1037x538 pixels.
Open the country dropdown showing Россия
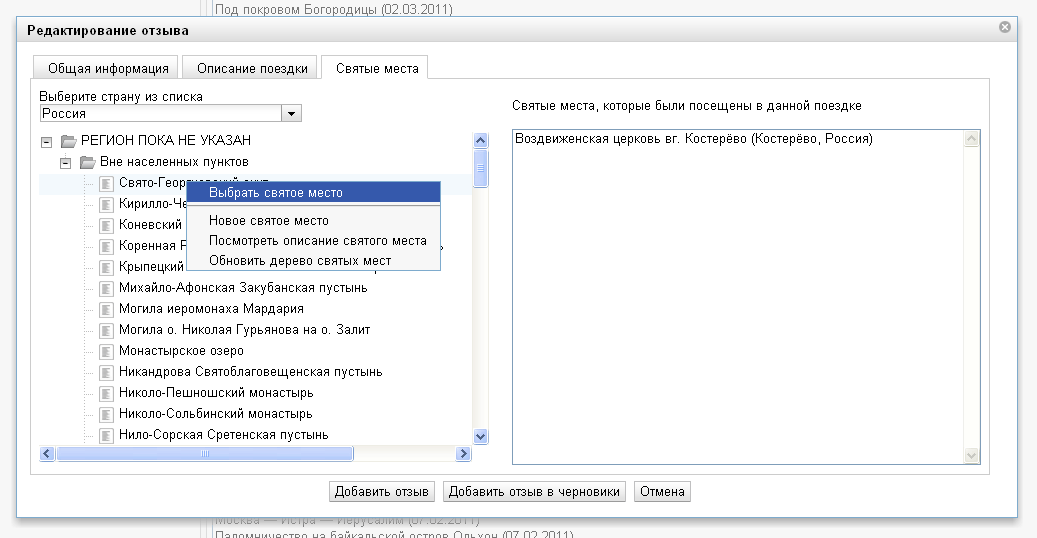[x=292, y=114]
